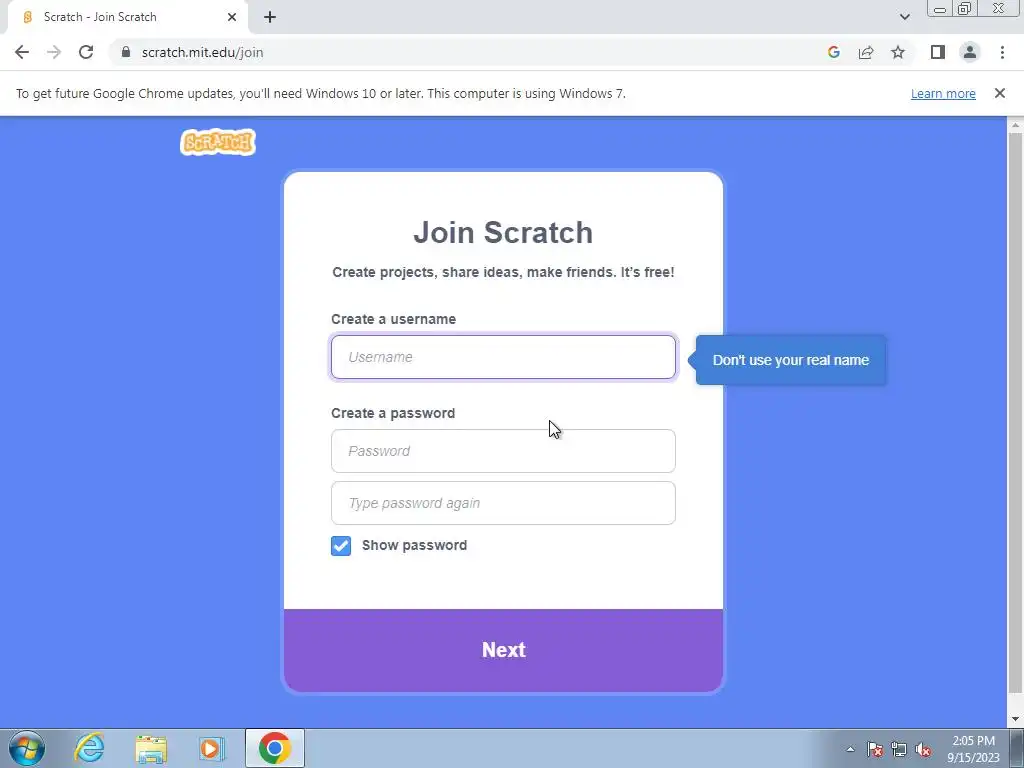Click the address bar URL

click(202, 52)
